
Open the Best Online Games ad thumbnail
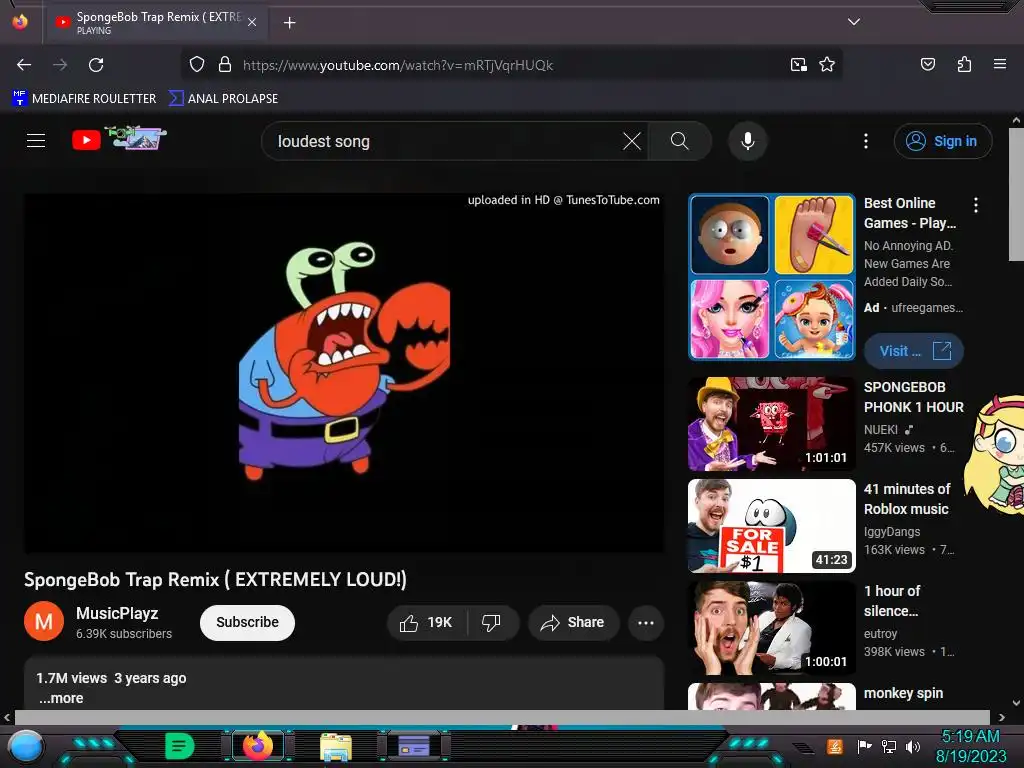coord(771,276)
